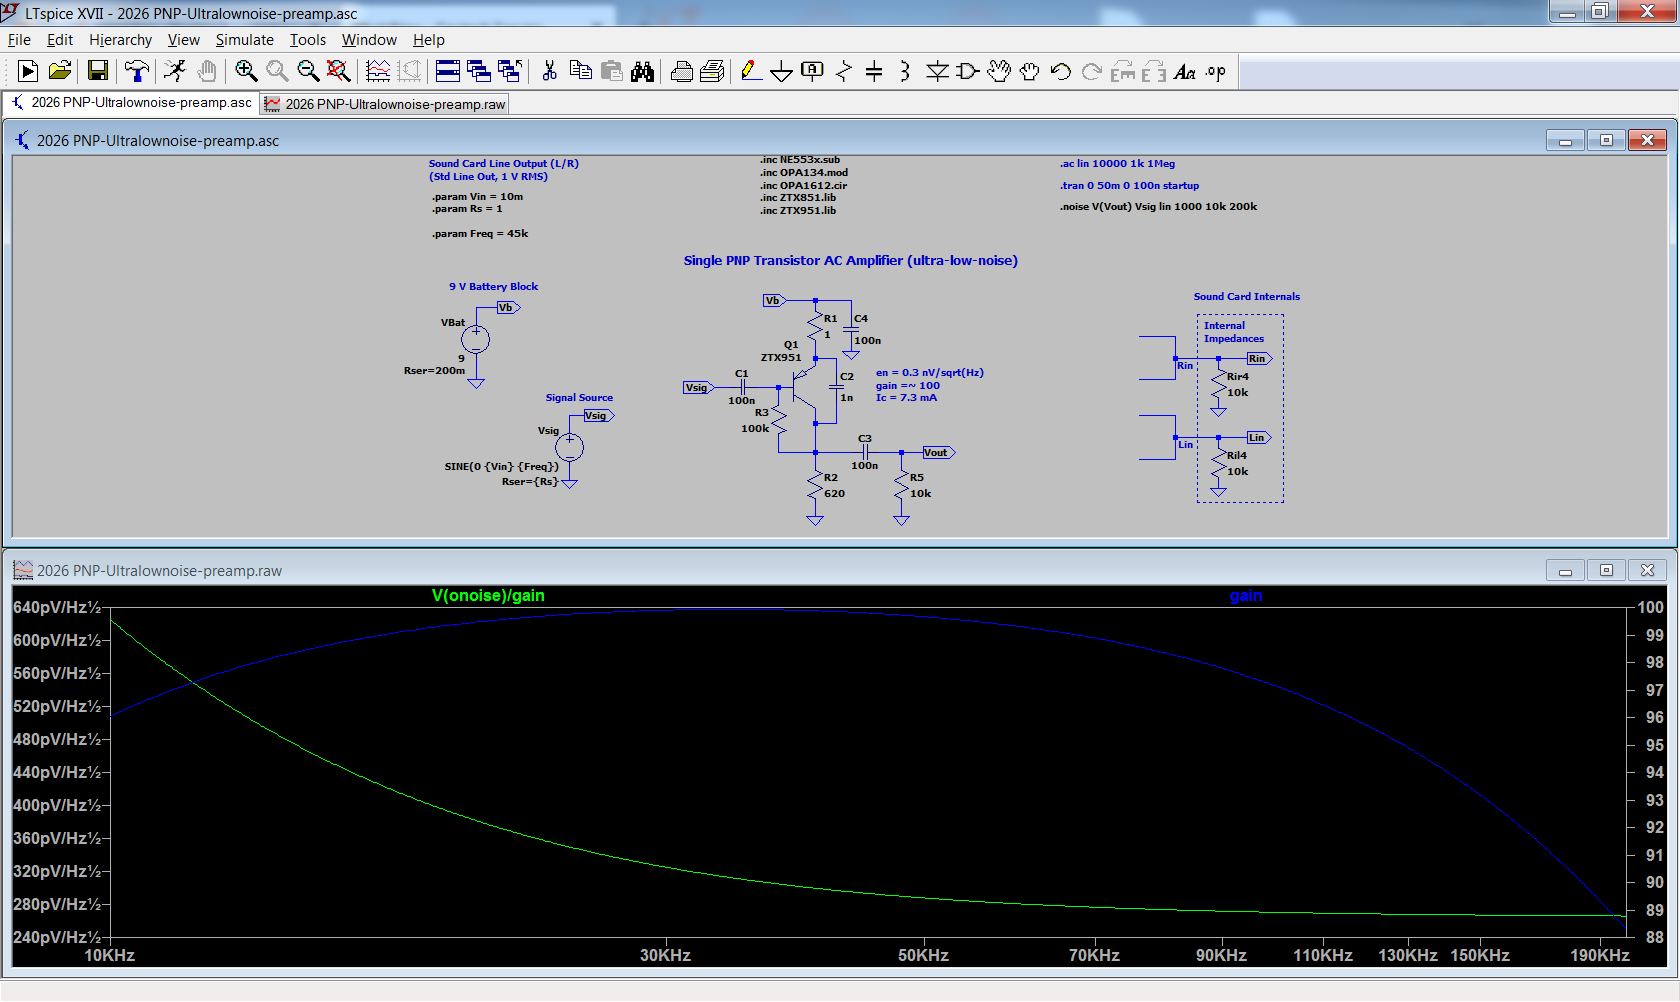This screenshot has height=1002, width=1680.
Task: Click the VBat voltage source symbol
Action: (476, 340)
